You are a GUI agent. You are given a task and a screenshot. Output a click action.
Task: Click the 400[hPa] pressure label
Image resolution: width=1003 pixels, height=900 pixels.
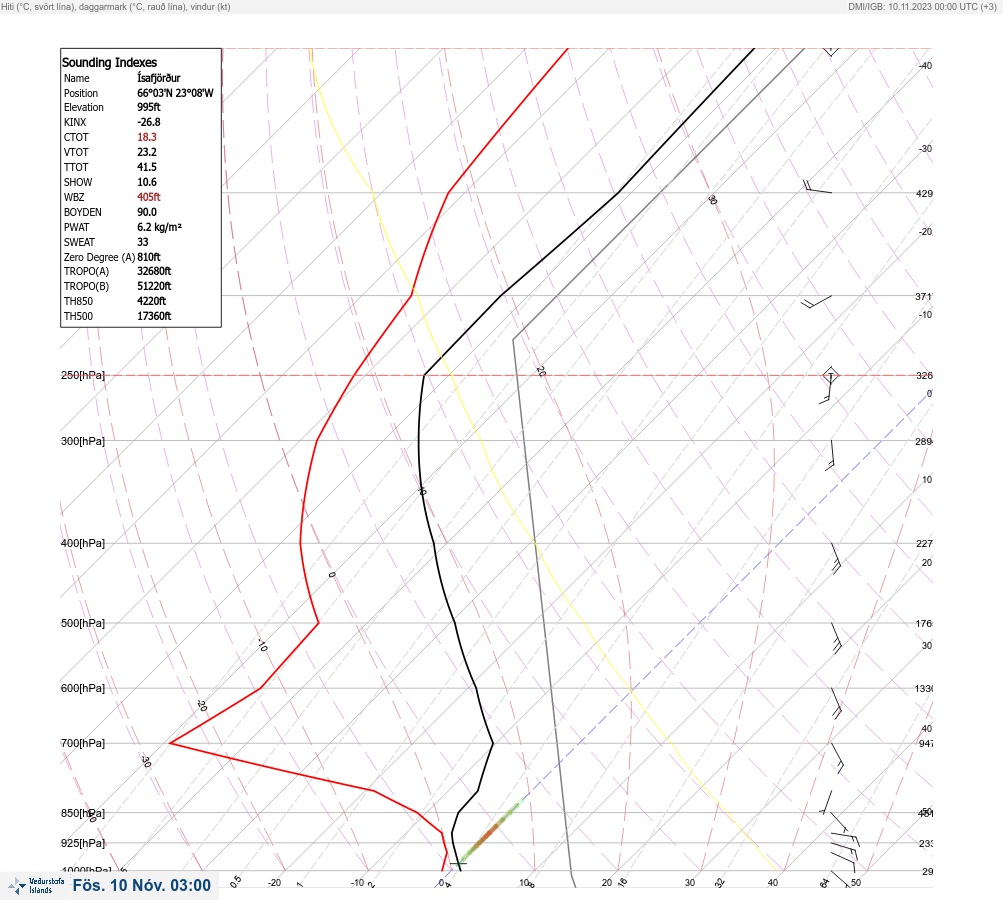tap(83, 543)
